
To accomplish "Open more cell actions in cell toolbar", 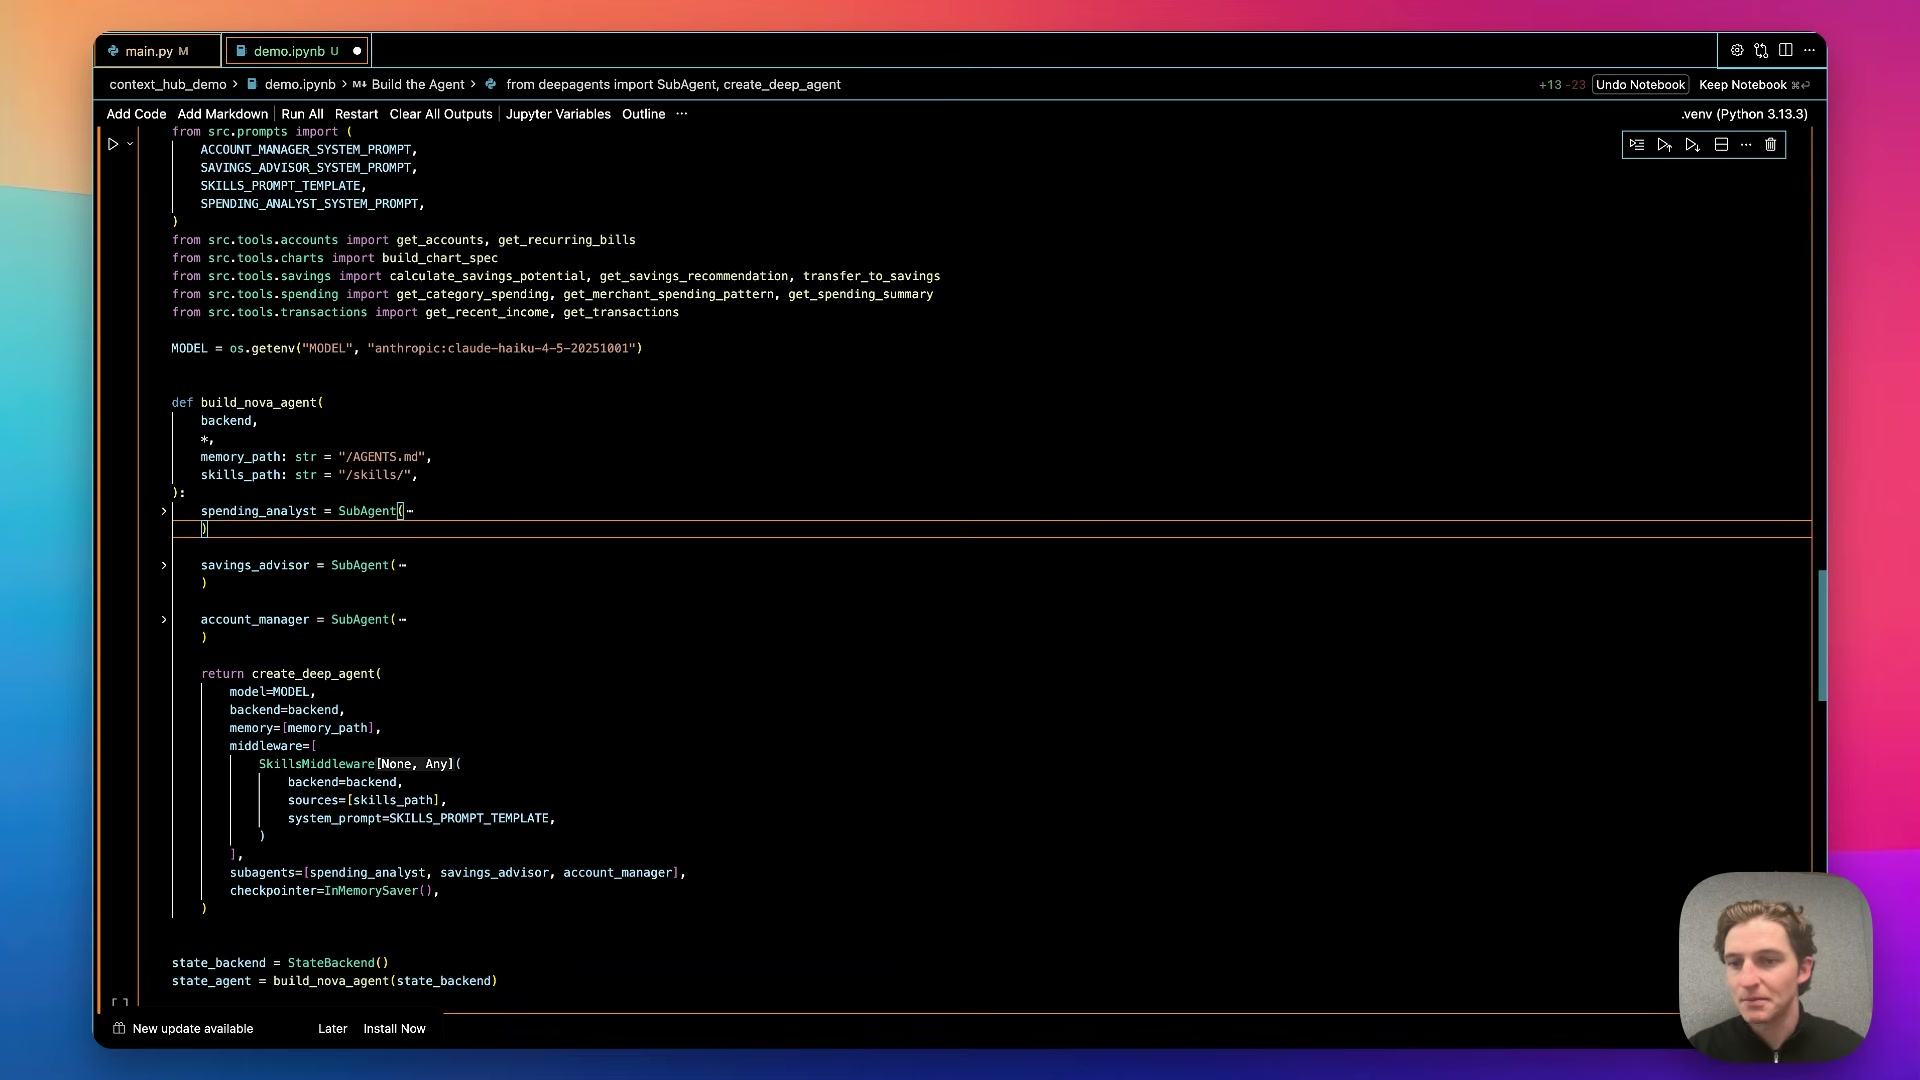I will click(x=1746, y=145).
